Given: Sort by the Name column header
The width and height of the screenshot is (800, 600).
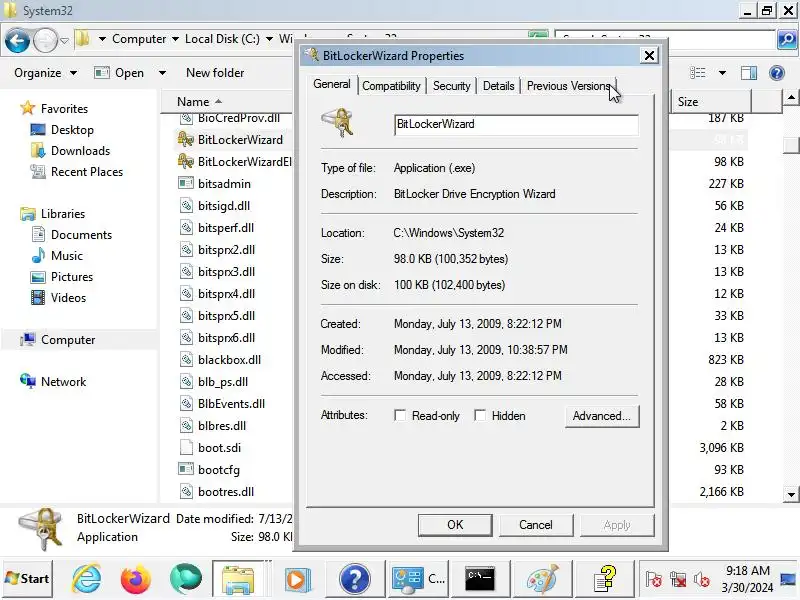Looking at the screenshot, I should coord(226,102).
